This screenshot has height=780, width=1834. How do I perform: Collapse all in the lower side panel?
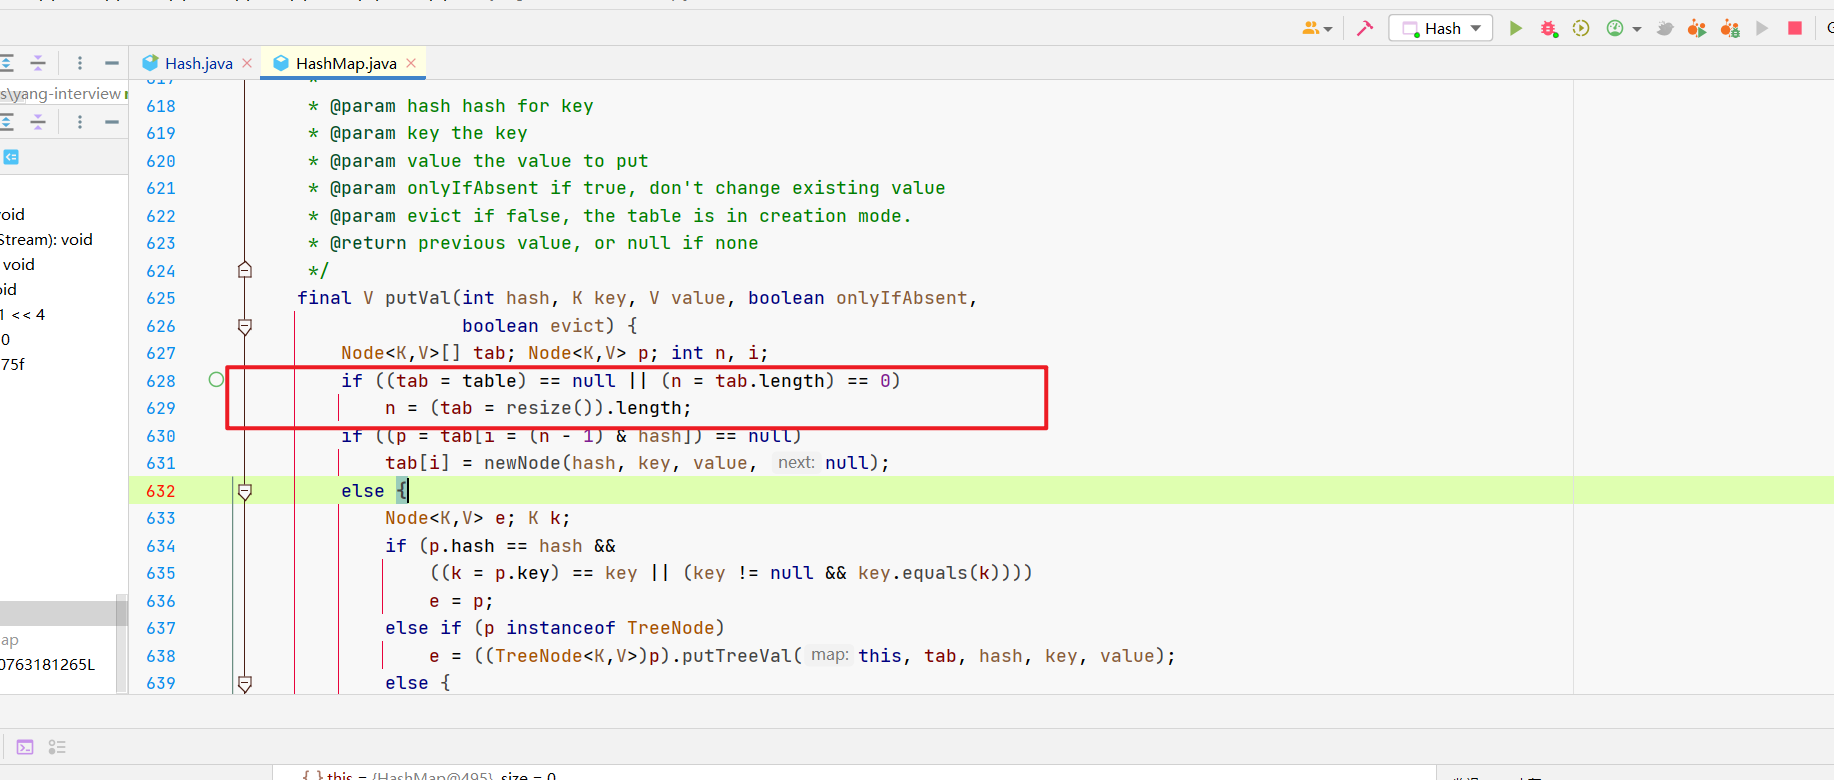click(38, 122)
